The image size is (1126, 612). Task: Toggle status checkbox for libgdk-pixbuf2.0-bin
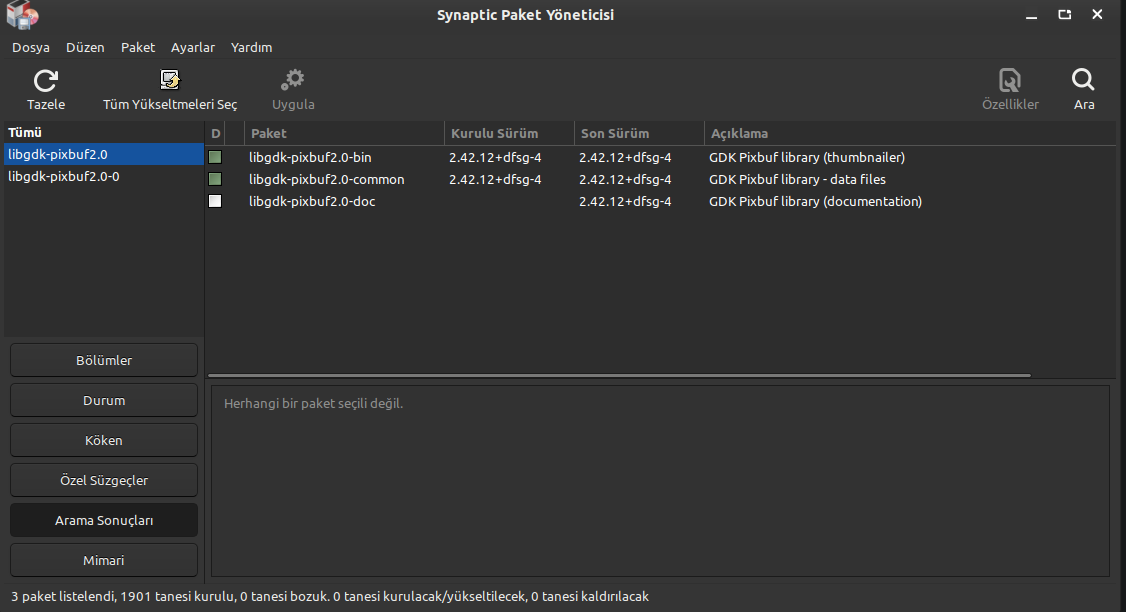[x=215, y=157]
